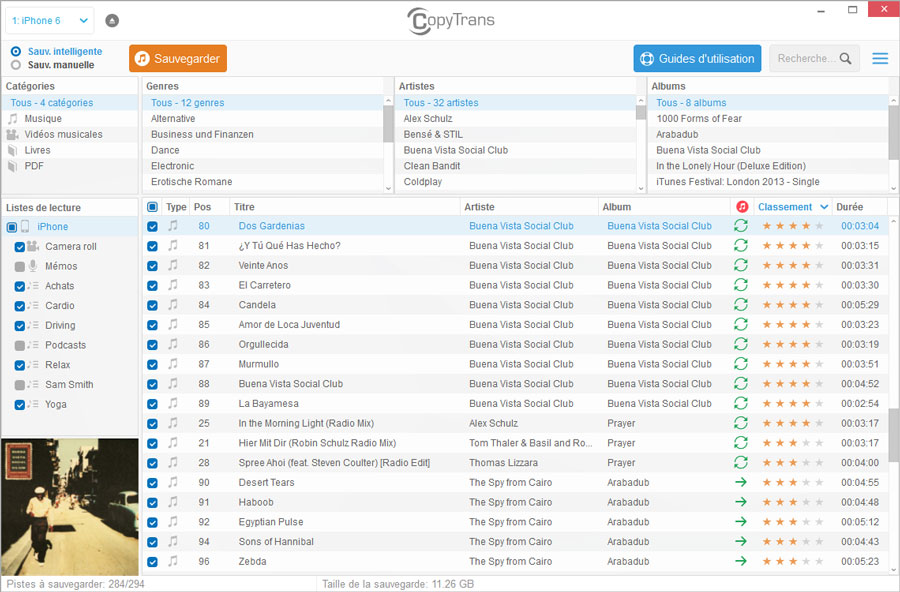Click the red iTunes status column icon

click(x=742, y=207)
